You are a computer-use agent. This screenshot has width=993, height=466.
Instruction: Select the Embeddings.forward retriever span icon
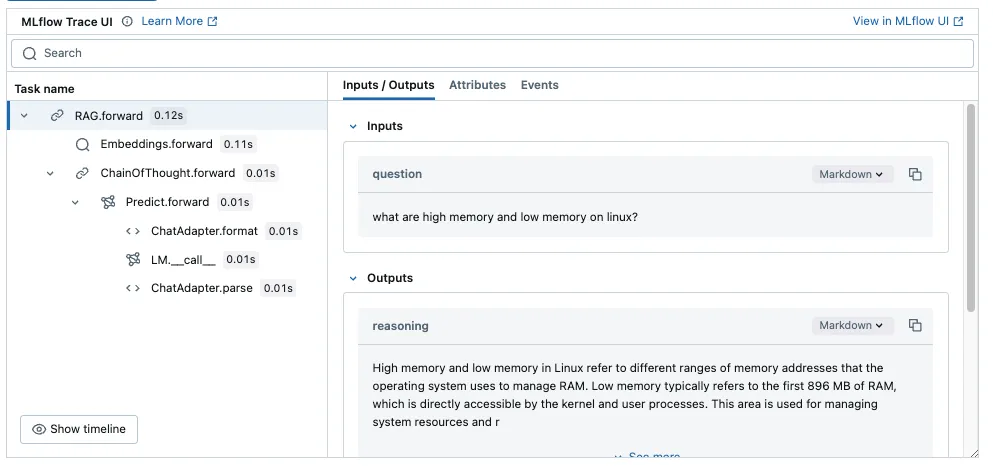tap(82, 144)
